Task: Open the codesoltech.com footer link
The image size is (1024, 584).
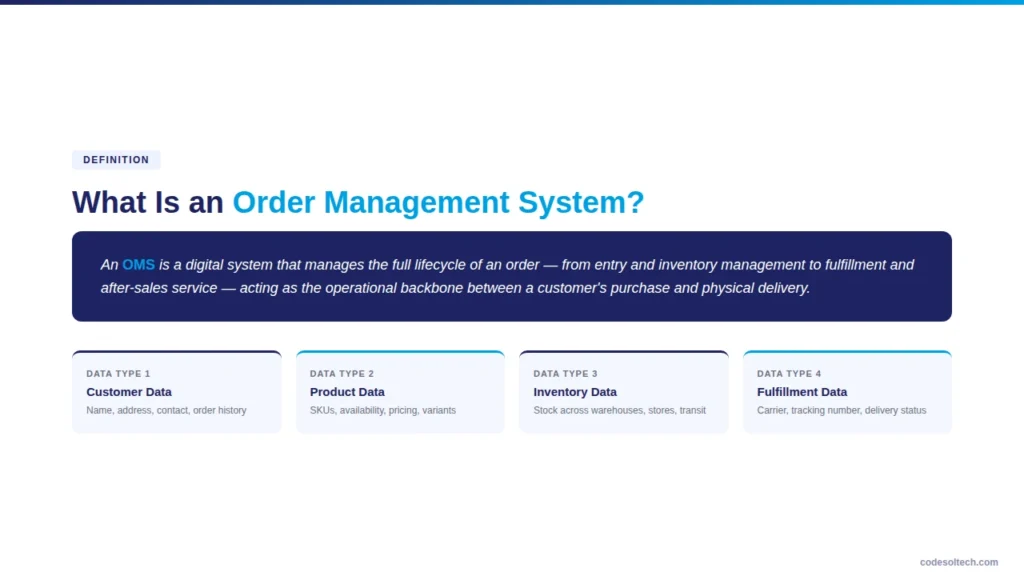Action: pyautogui.click(x=959, y=562)
